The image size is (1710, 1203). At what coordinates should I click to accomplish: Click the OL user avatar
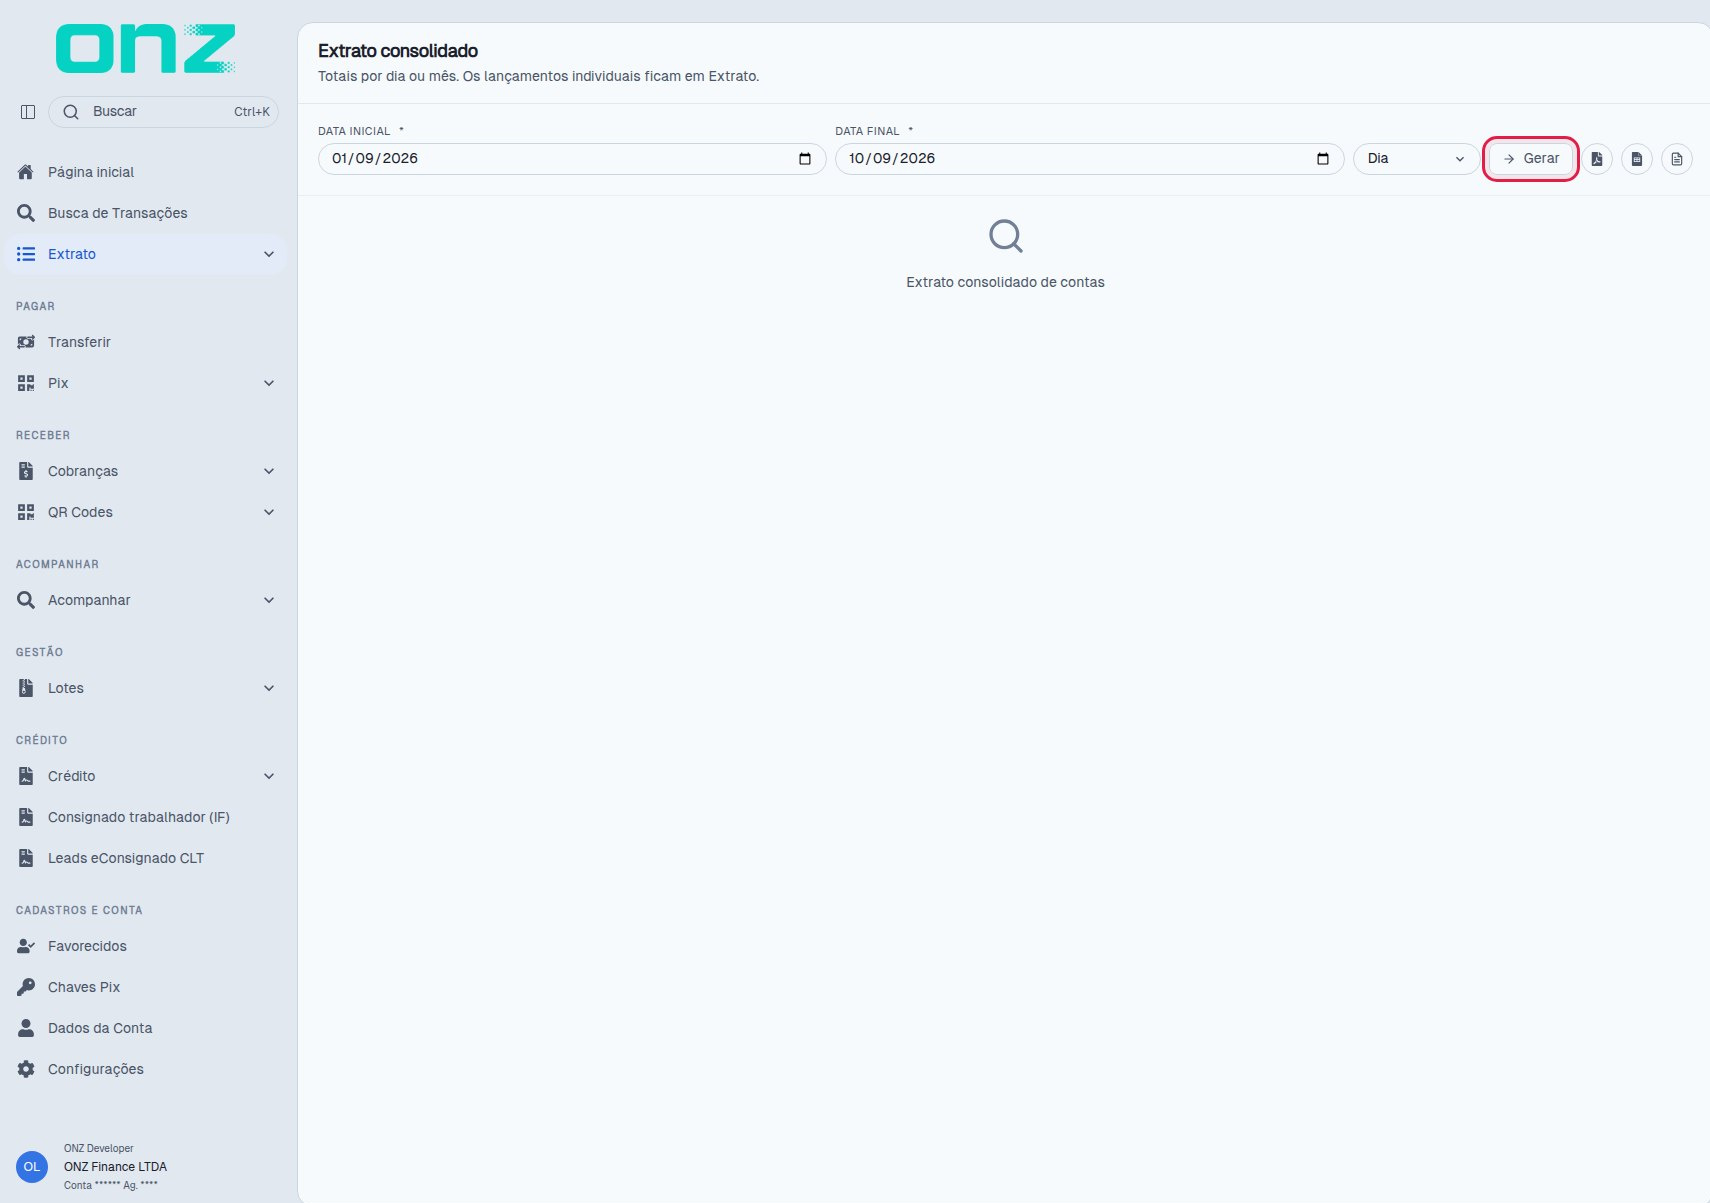pyautogui.click(x=32, y=1167)
